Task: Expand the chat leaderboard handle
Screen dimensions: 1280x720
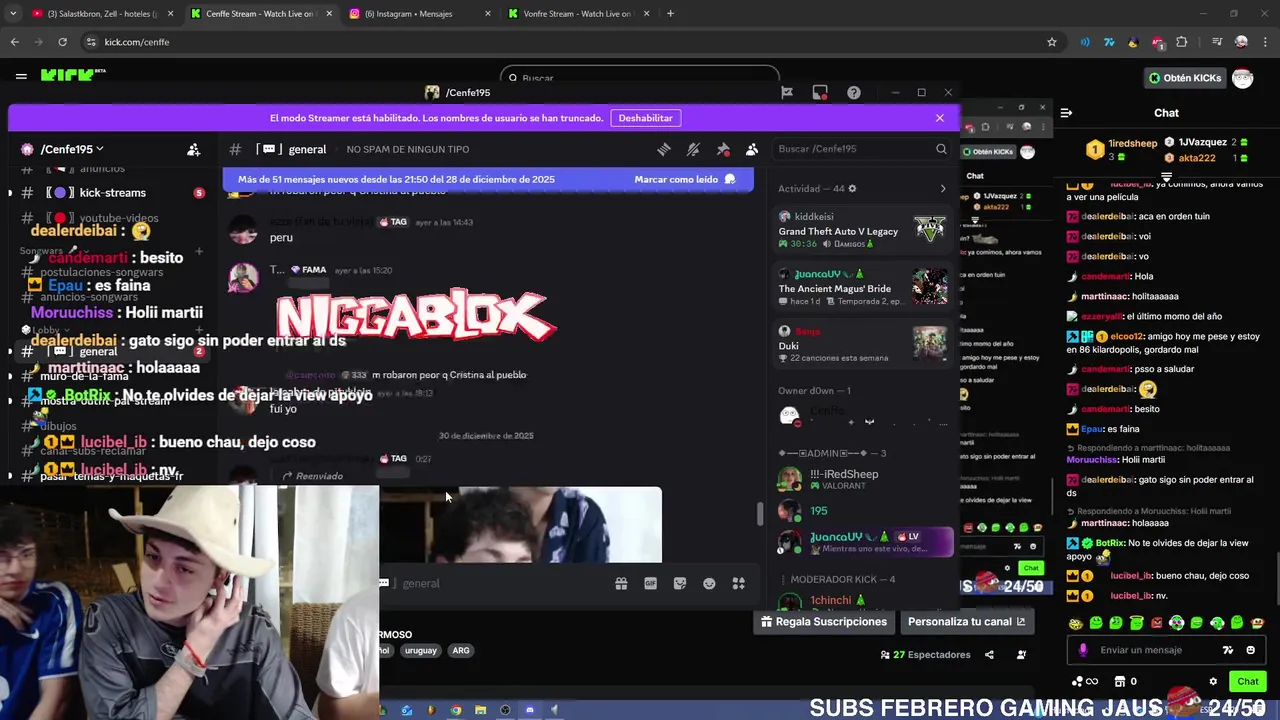Action: click(1166, 177)
